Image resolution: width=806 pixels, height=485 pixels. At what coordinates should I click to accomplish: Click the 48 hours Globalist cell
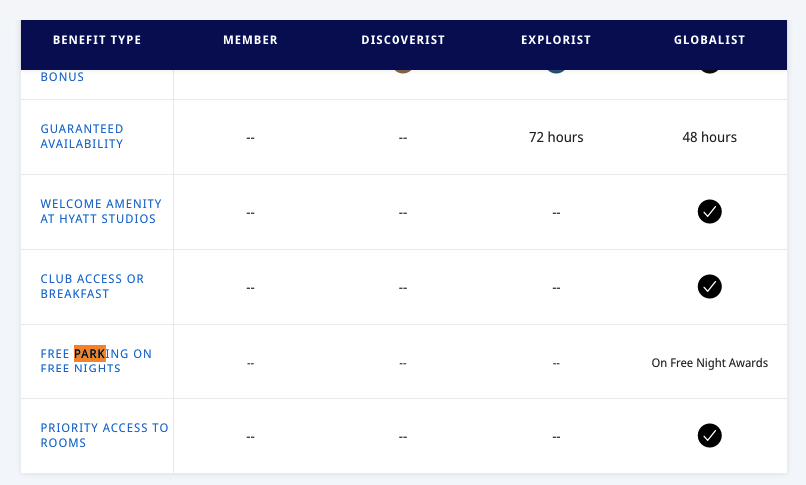click(x=709, y=137)
